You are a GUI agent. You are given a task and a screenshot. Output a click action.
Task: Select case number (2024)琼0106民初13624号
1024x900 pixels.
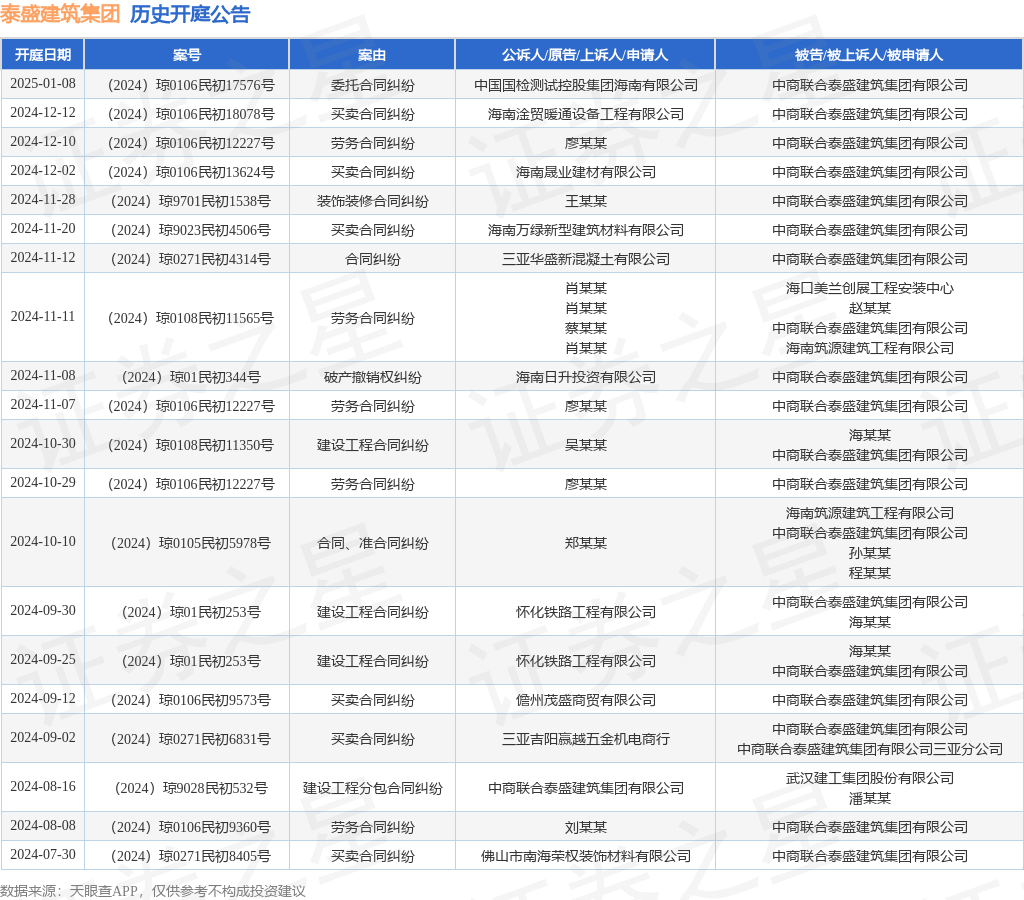191,172
